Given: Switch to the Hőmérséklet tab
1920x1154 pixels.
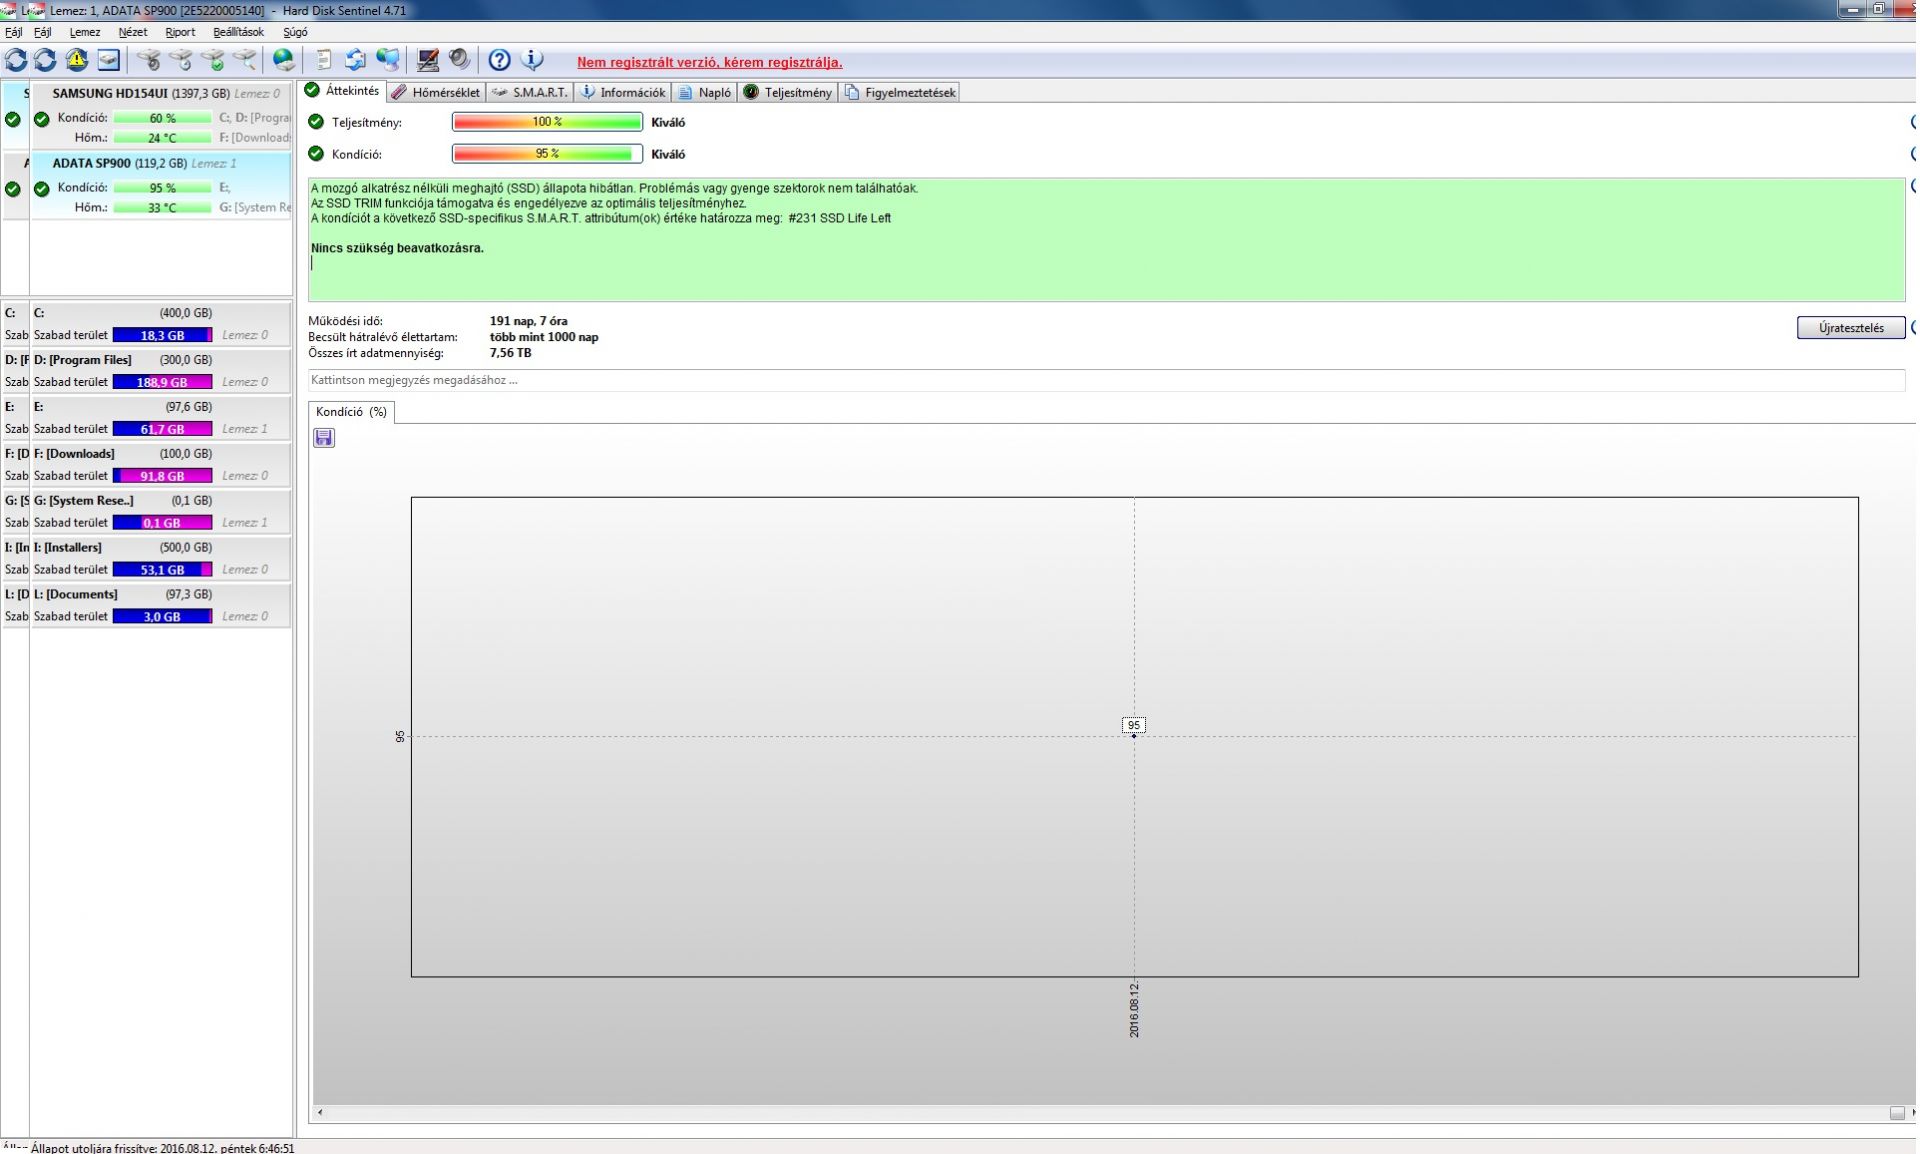Looking at the screenshot, I should click(436, 92).
